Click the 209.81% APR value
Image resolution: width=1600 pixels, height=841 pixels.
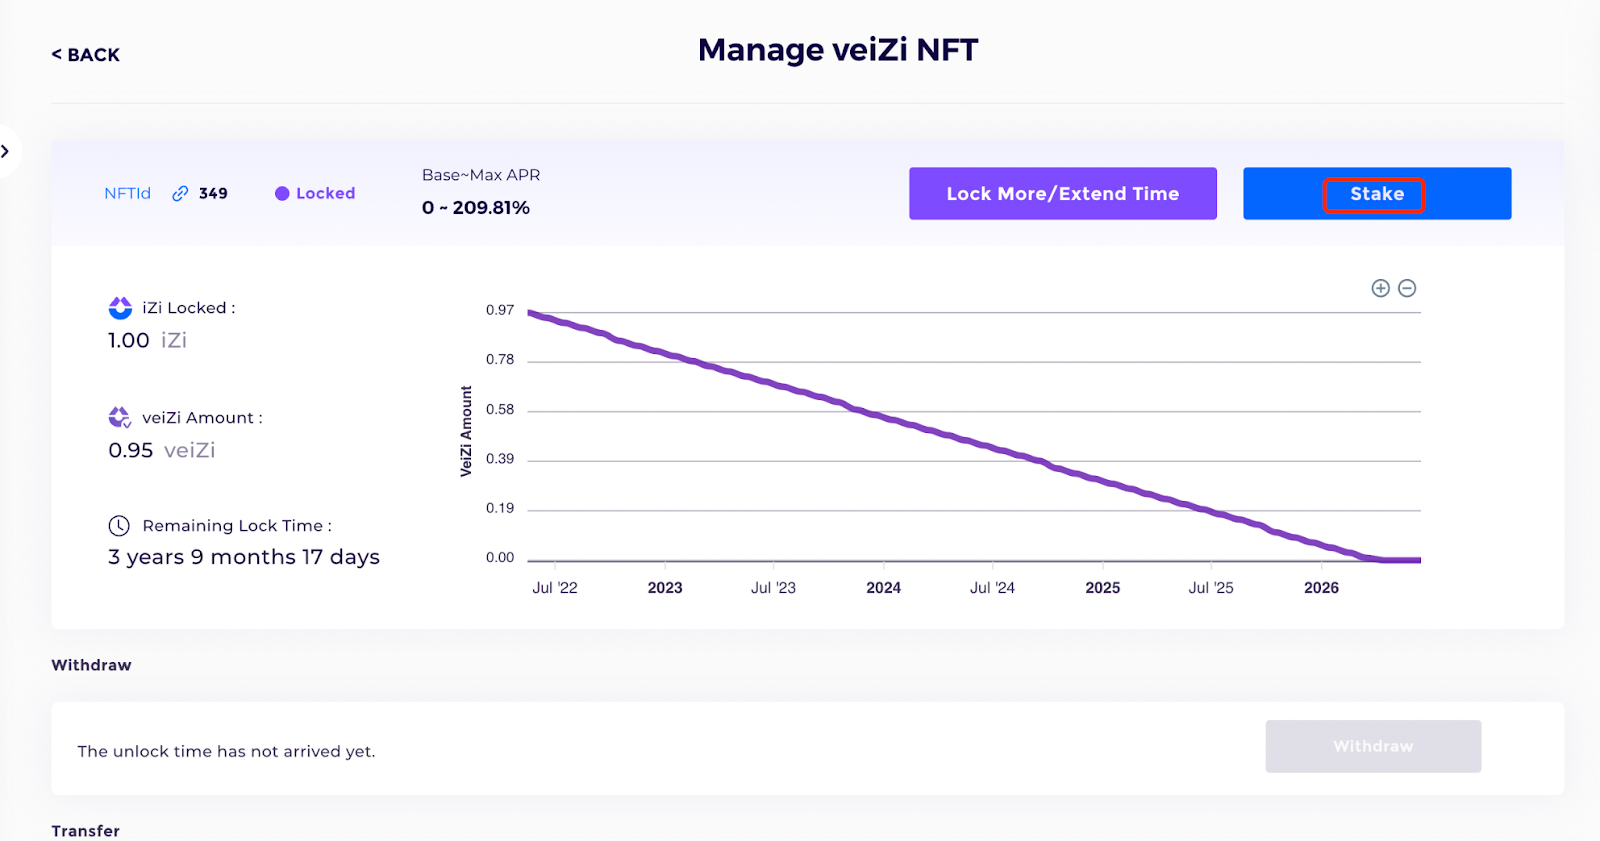coord(491,208)
